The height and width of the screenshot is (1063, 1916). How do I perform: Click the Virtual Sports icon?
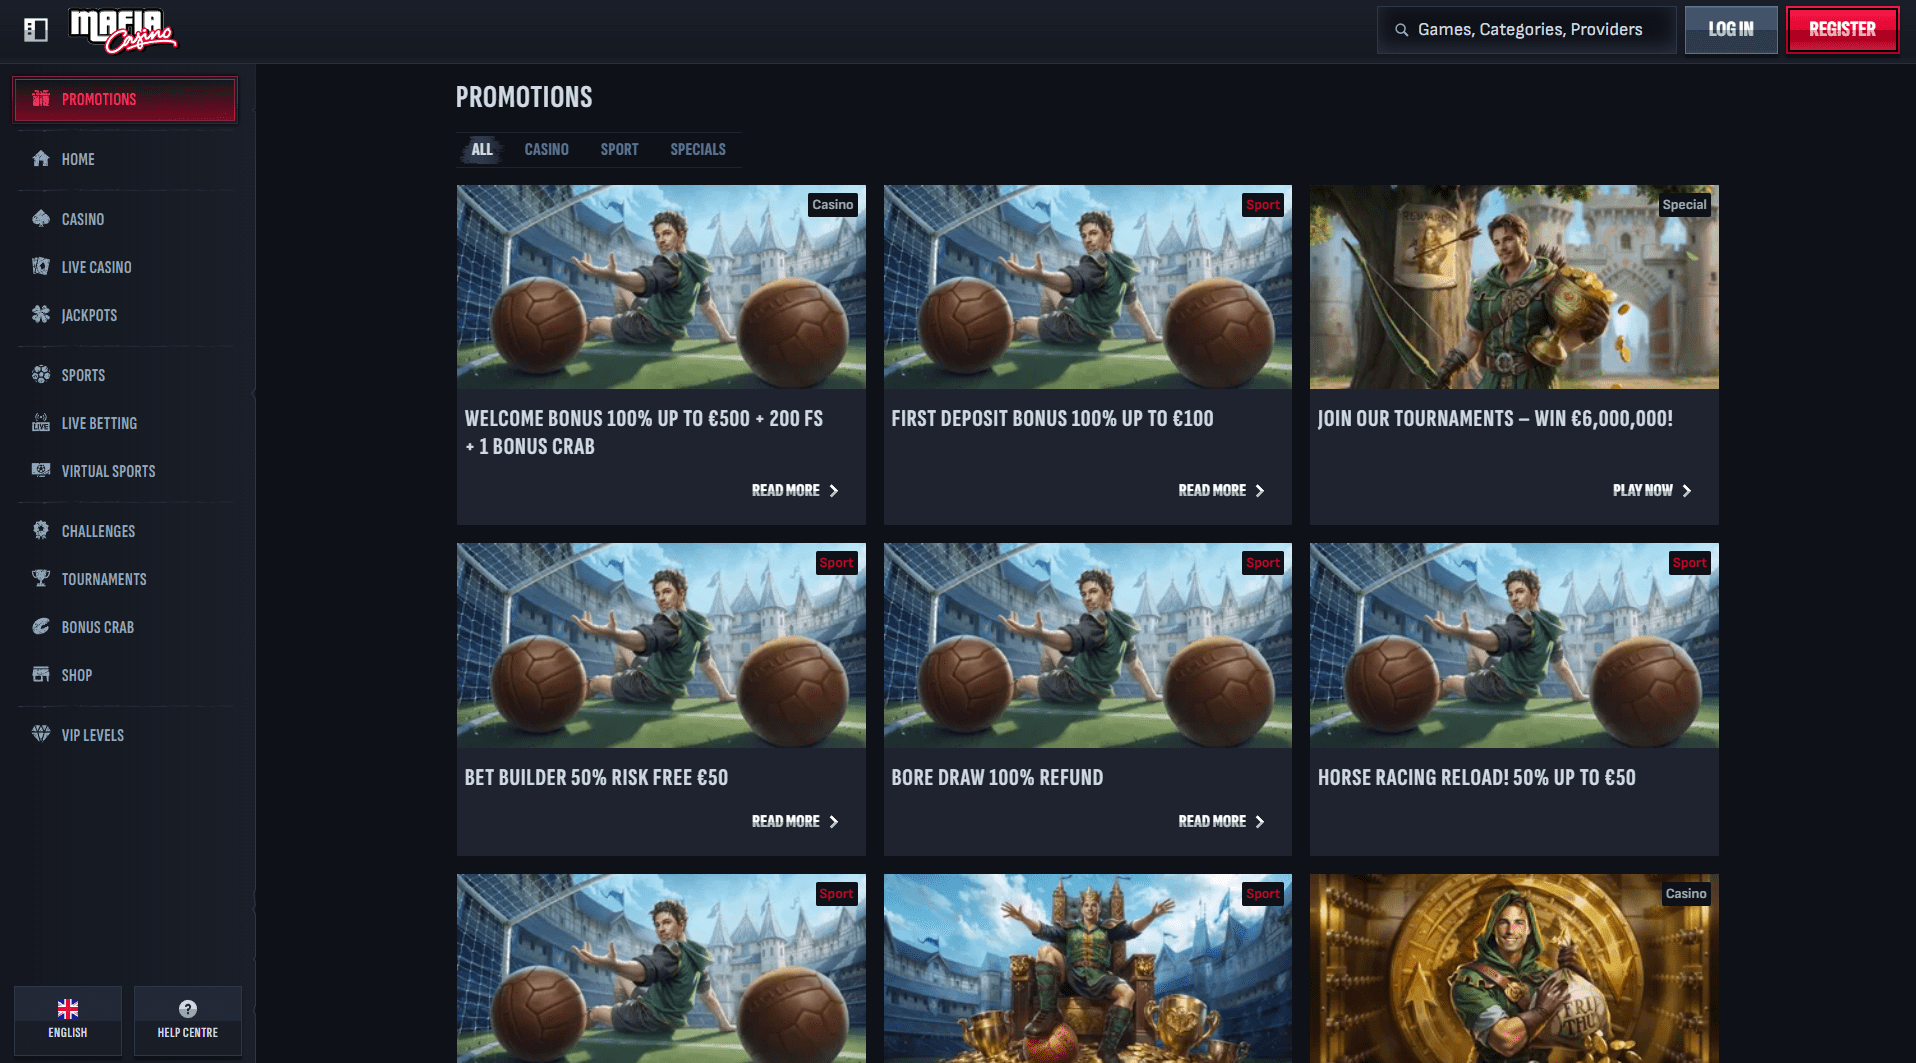[41, 470]
